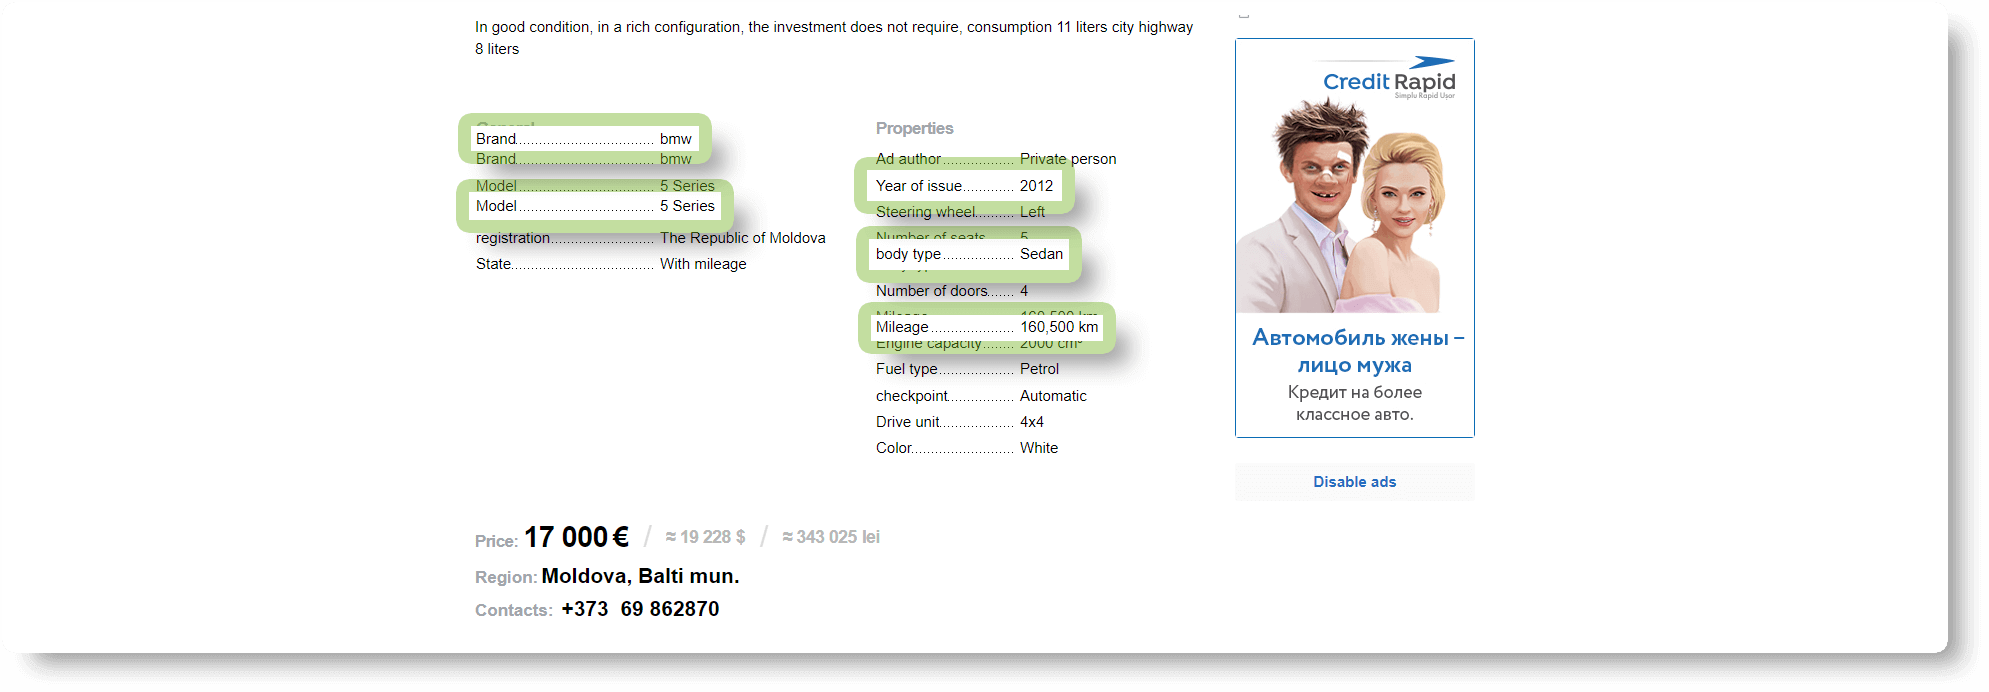Image resolution: width=1989 pixels, height=692 pixels.
Task: Click the lei price '≈ 343 025 lei'
Action: coord(831,537)
